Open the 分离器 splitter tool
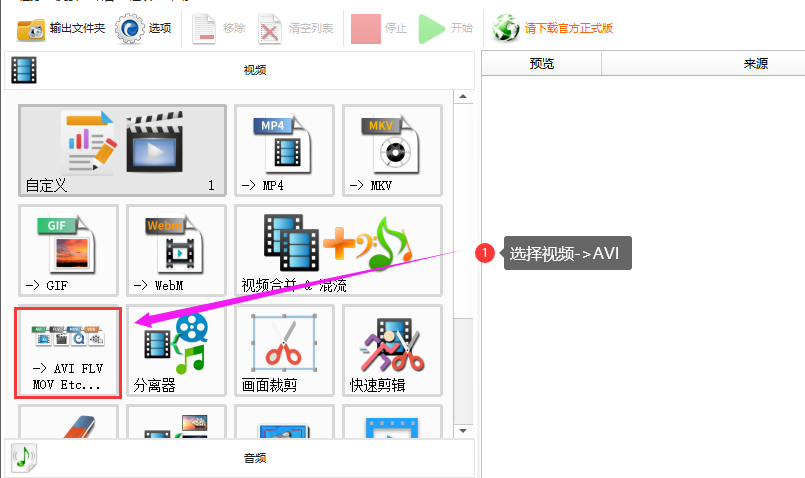 [x=176, y=351]
